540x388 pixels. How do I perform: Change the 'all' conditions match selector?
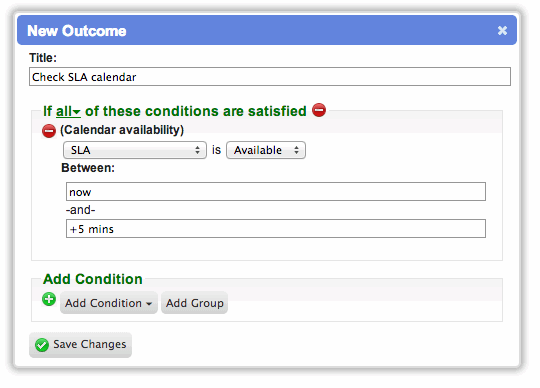point(68,112)
